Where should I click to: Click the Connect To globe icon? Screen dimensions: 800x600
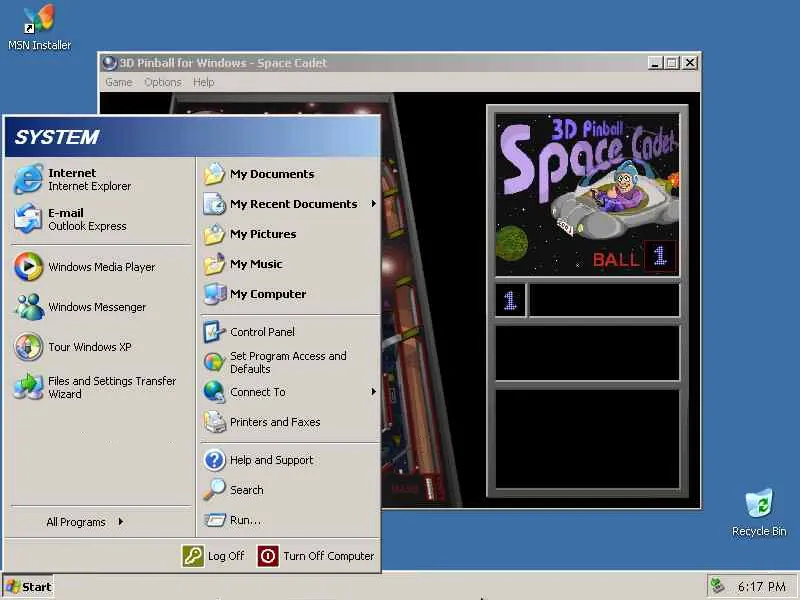(x=214, y=392)
